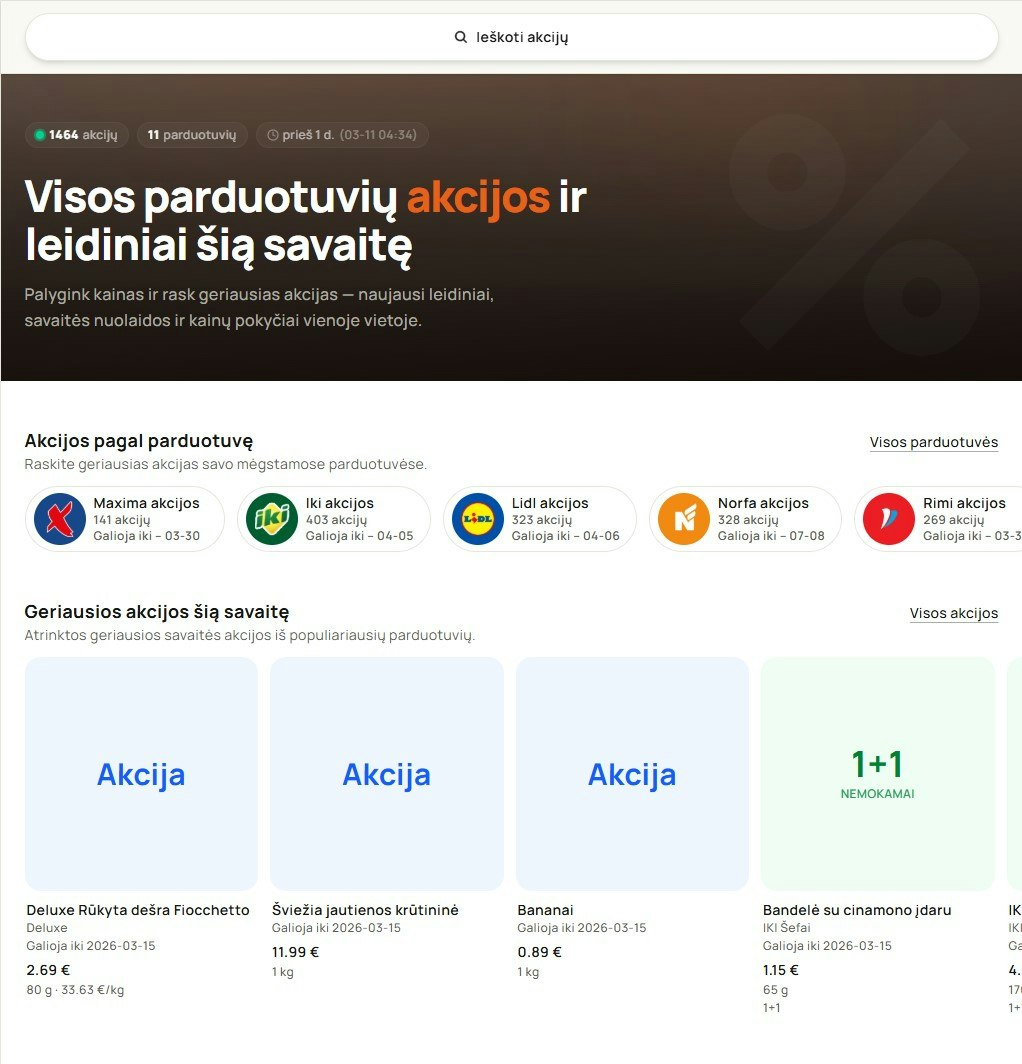Click the Maxima store logo
Image resolution: width=1022 pixels, height=1064 pixels.
click(x=60, y=519)
